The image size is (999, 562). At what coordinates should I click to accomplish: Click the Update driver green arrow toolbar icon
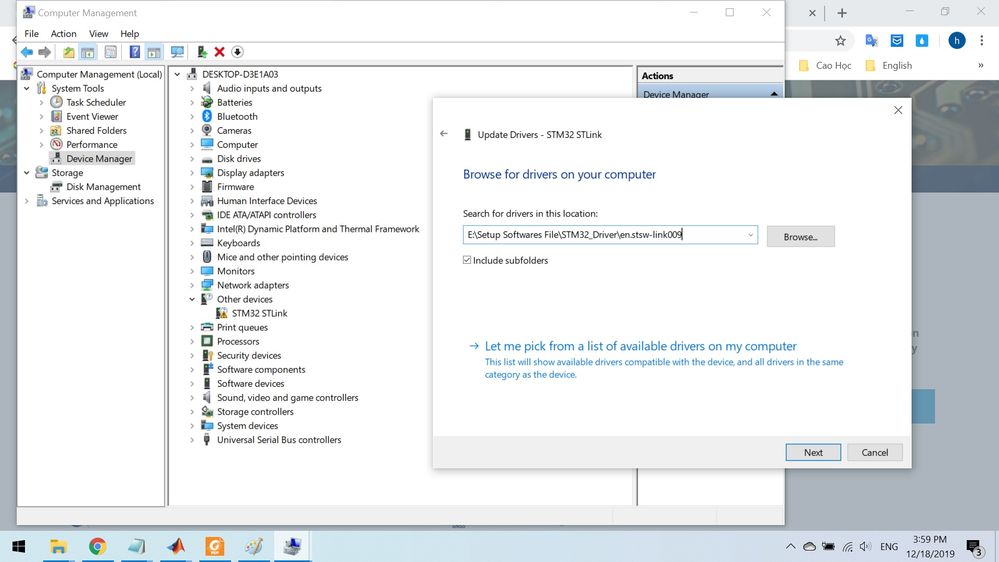pyautogui.click(x=201, y=52)
